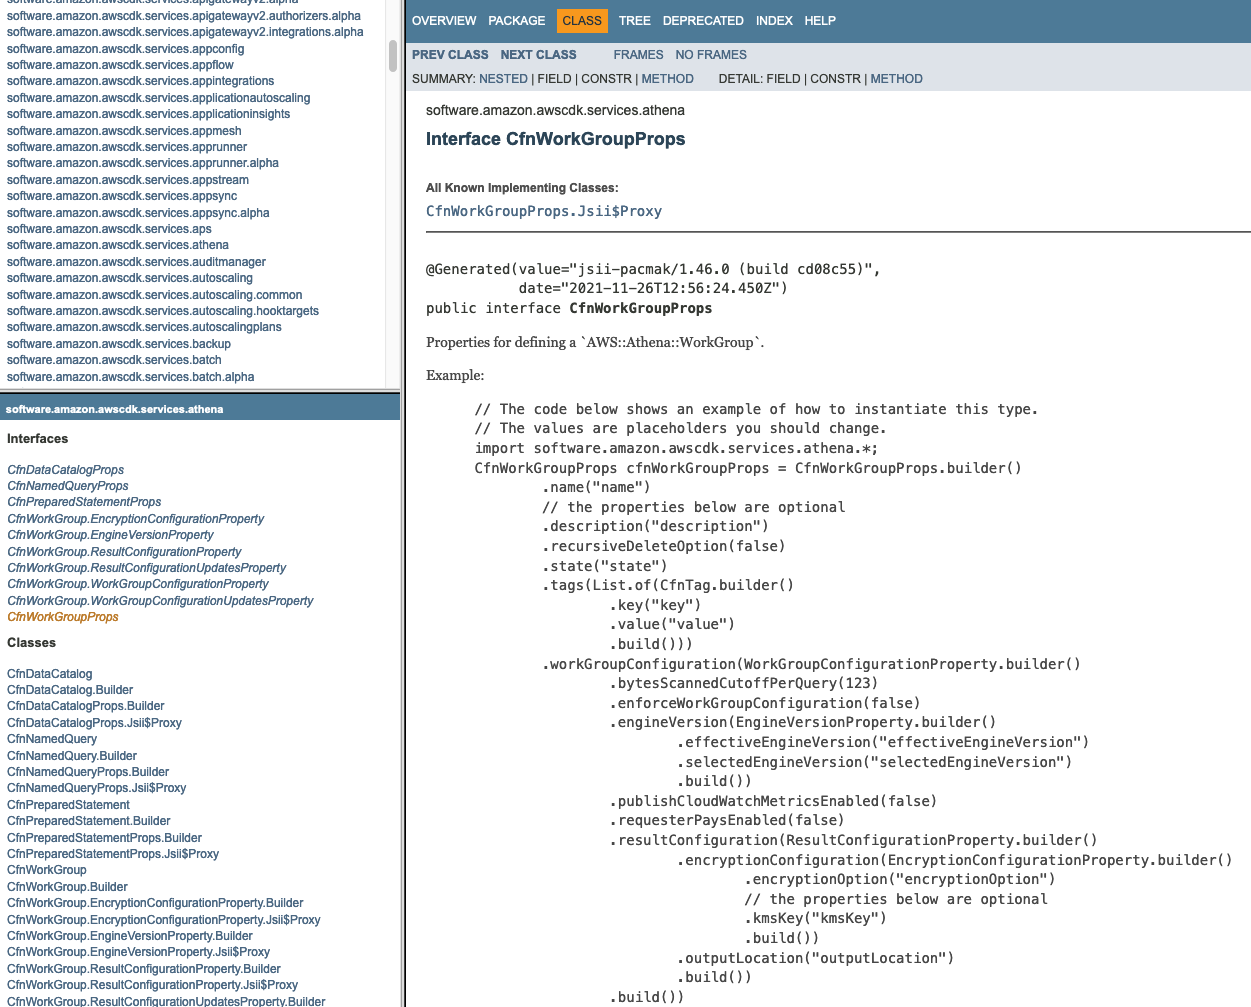
Task: Go to NEXT CLASS
Action: pyautogui.click(x=538, y=55)
